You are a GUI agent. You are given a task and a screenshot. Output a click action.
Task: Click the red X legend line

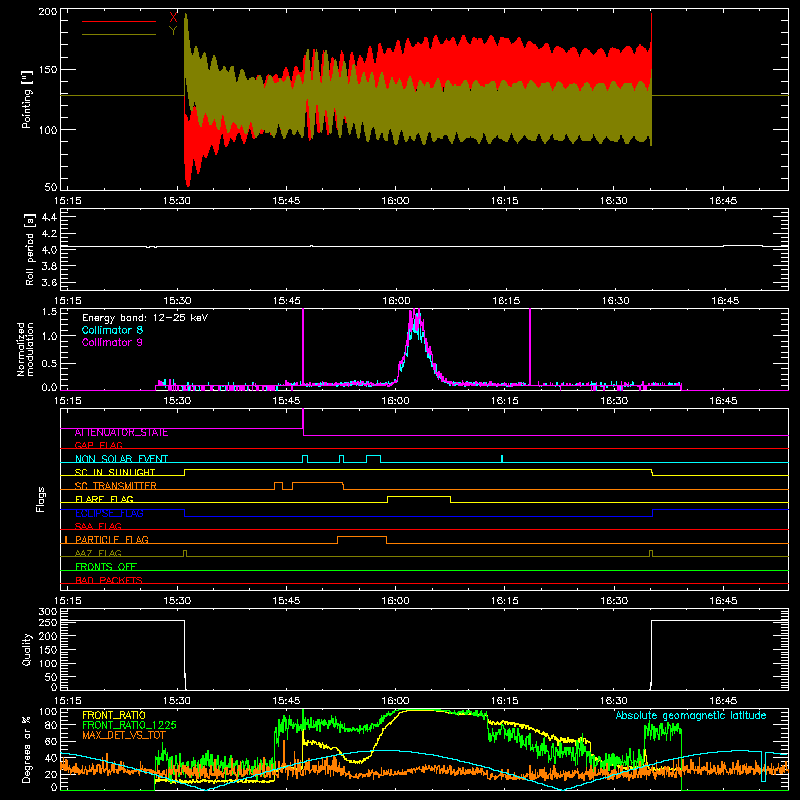(x=119, y=21)
